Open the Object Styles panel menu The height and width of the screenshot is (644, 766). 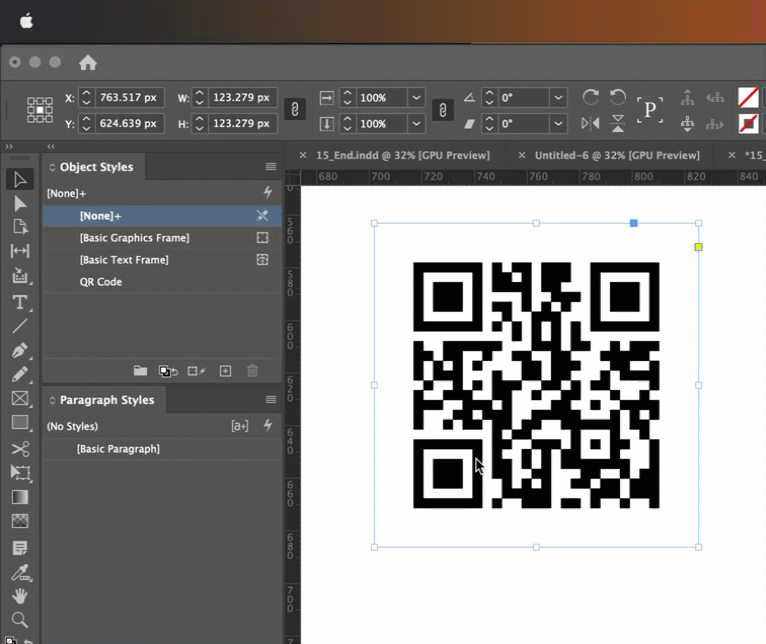click(x=271, y=167)
